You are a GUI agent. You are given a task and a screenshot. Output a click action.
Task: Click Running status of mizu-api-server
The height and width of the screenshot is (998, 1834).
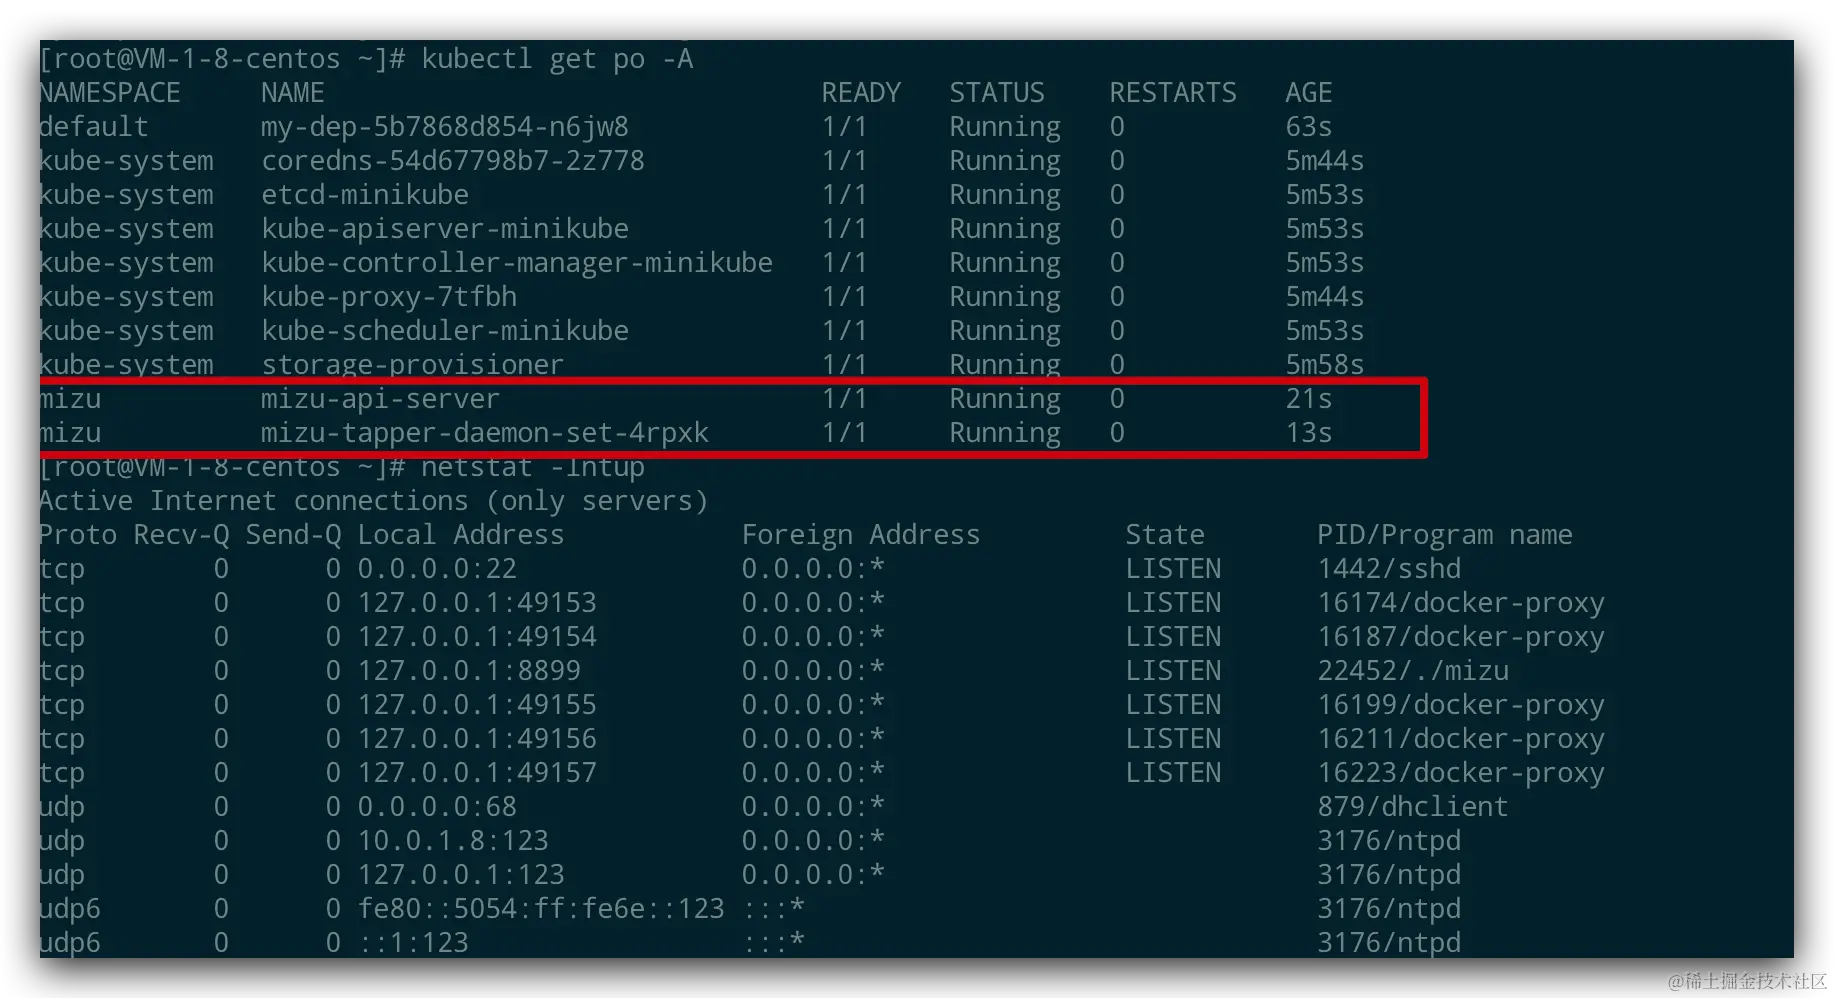[x=1005, y=399]
